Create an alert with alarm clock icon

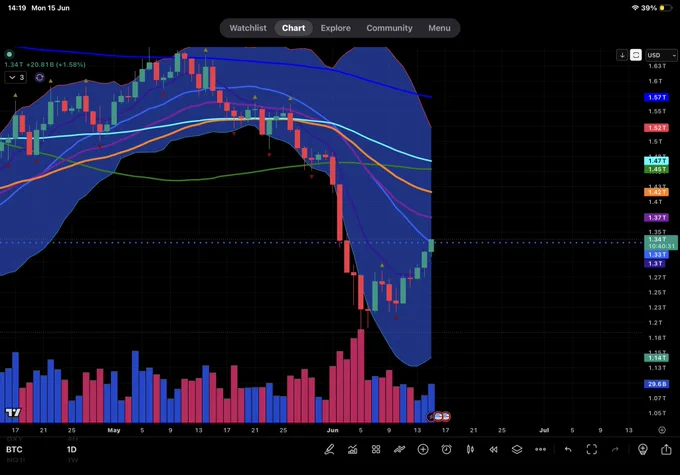click(446, 449)
